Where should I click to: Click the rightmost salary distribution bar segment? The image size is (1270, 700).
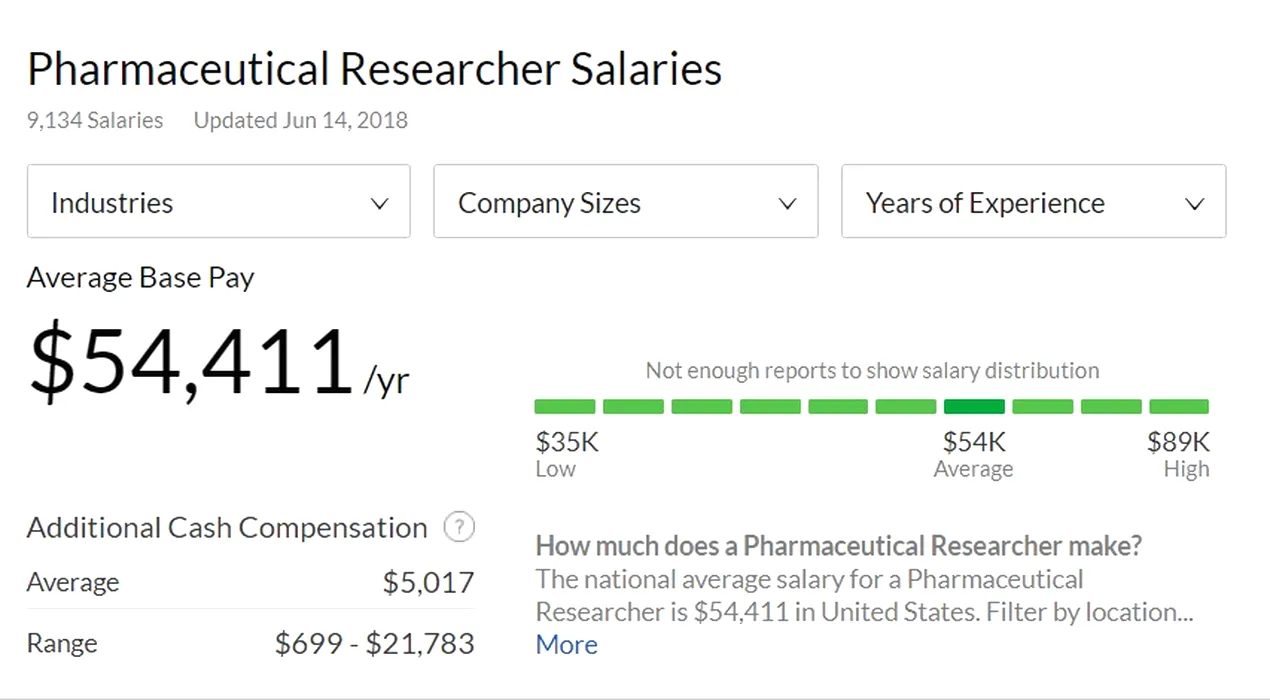[x=1178, y=407]
